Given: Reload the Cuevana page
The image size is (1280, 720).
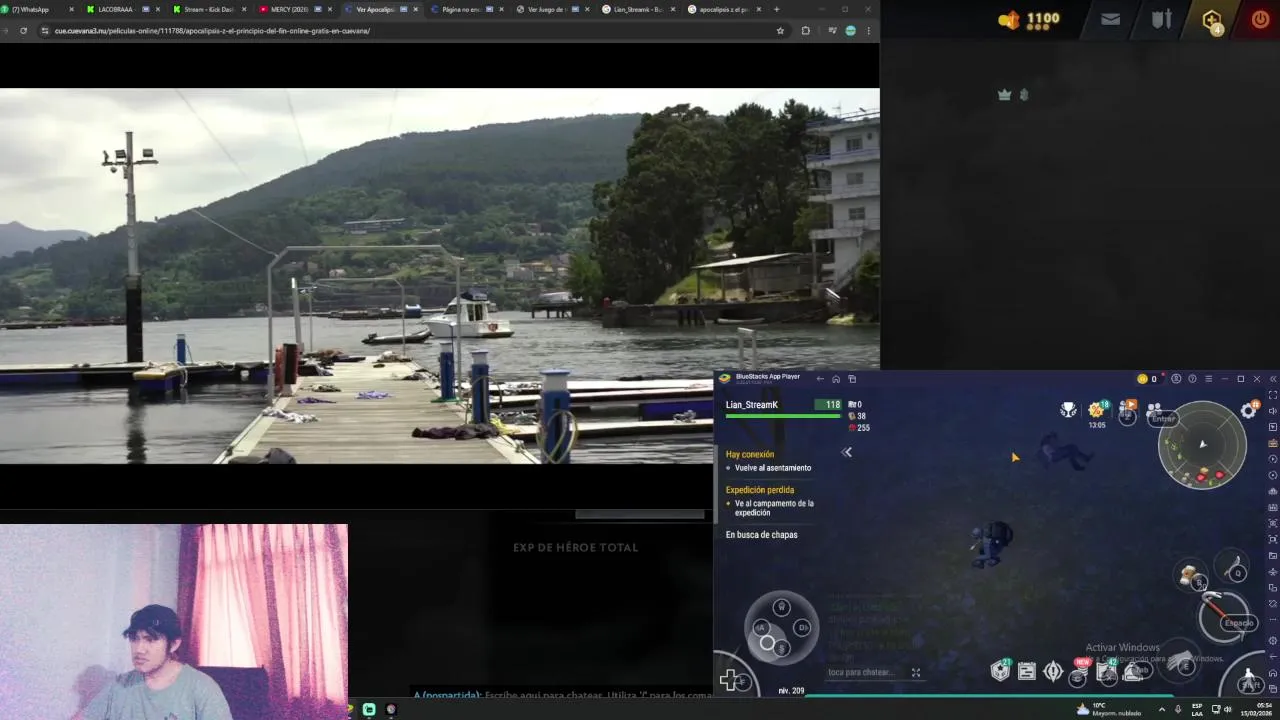Looking at the screenshot, I should click(23, 31).
